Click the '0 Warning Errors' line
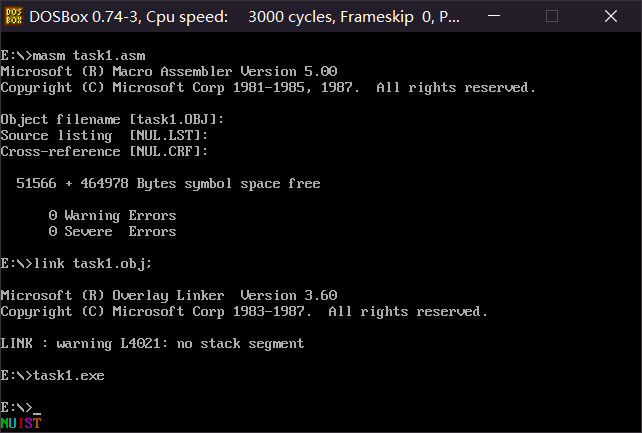 (112, 216)
